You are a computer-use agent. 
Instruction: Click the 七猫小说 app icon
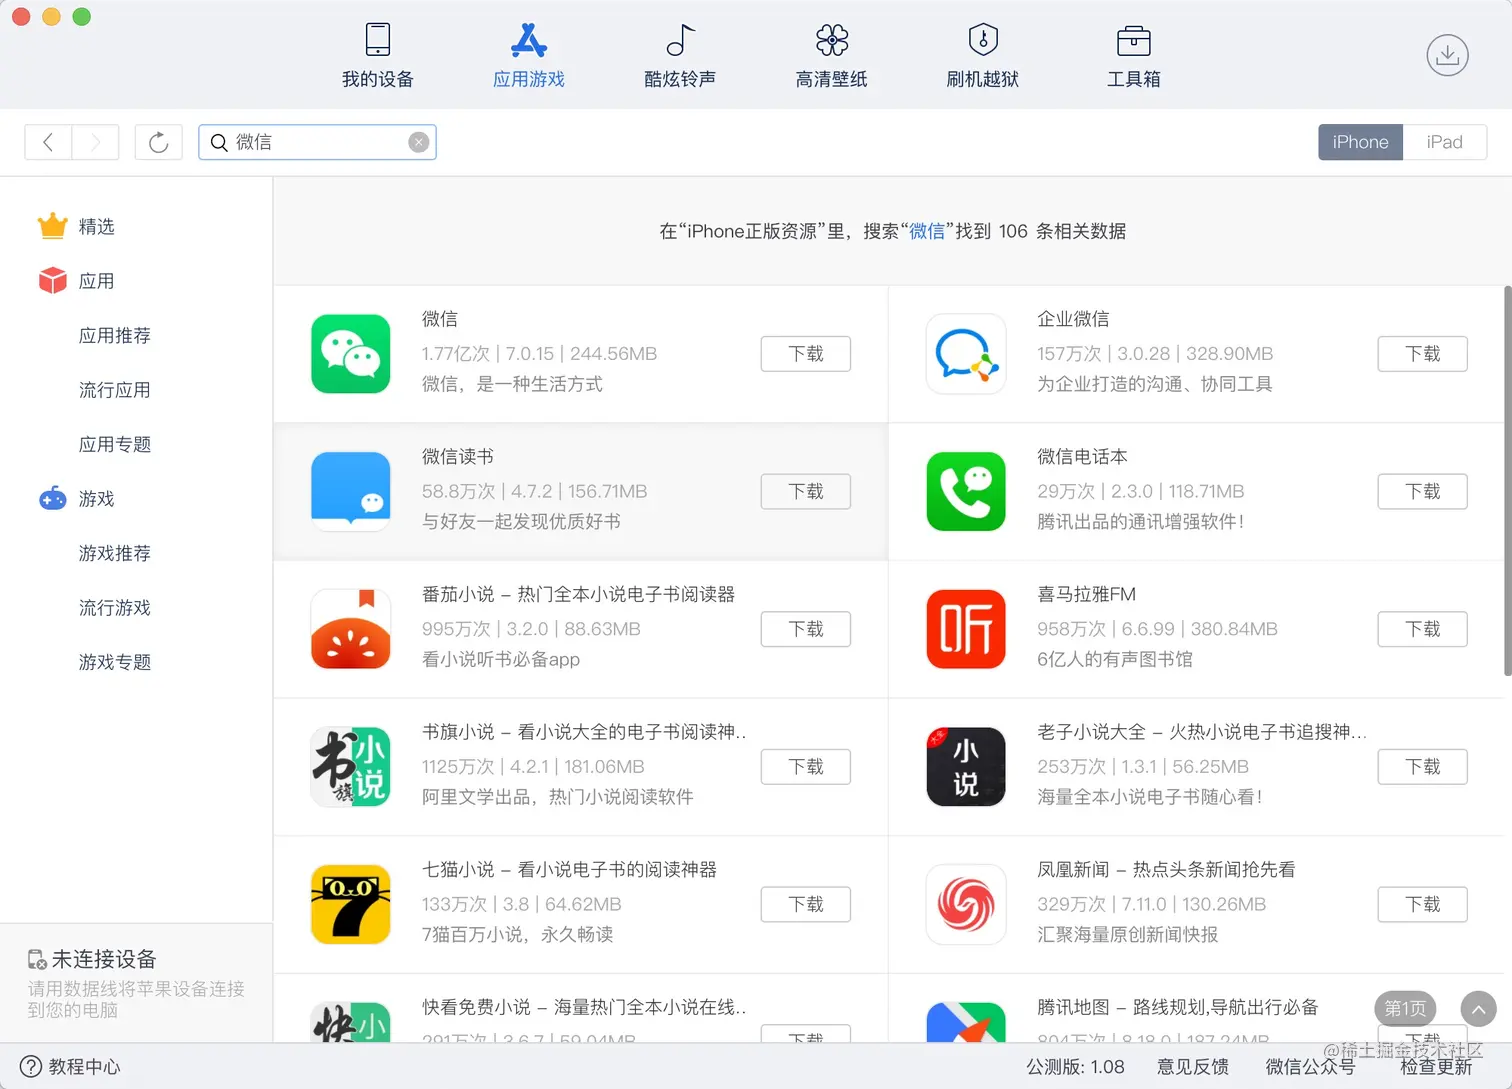click(x=350, y=904)
